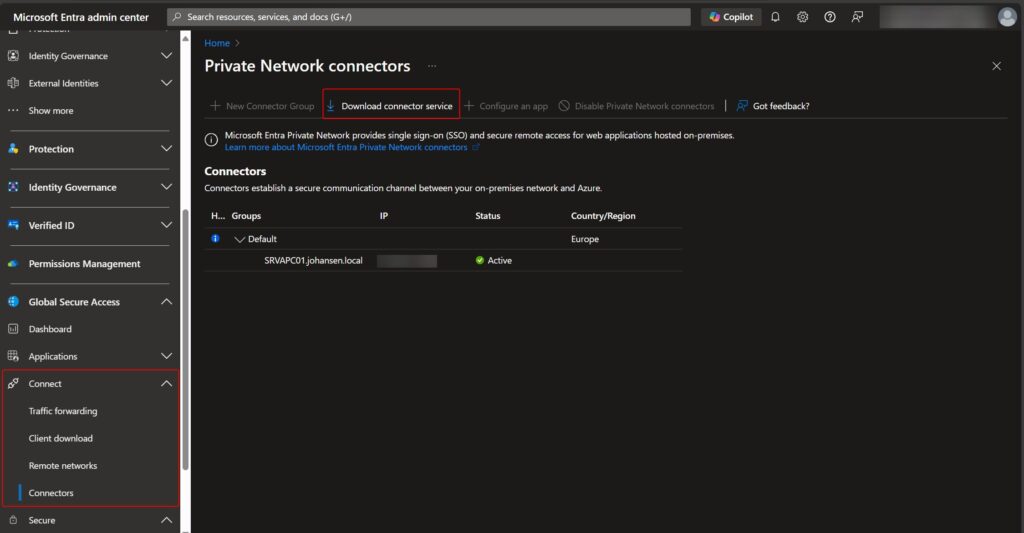Expand the External Identities chevron
The image size is (1024, 533).
(x=167, y=83)
